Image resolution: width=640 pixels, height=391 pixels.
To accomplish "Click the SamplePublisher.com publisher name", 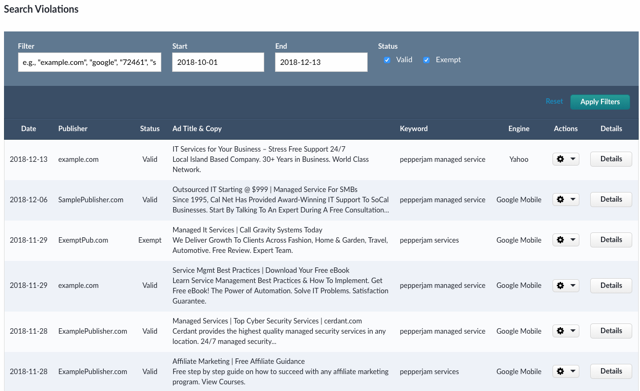I will (x=91, y=200).
